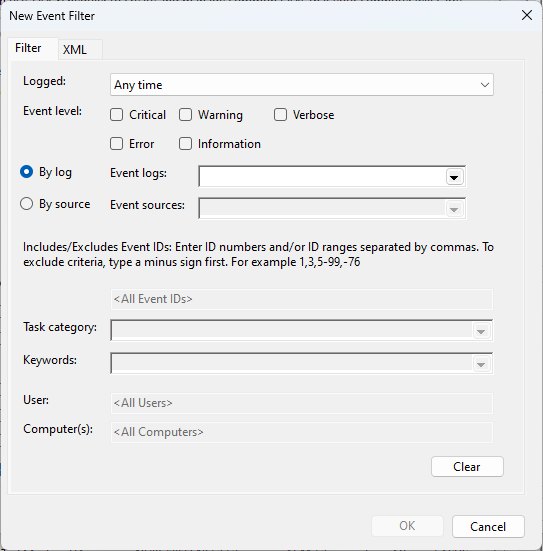Viewport: 543px width, 551px height.
Task: Close the New Event Filter dialog
Action: tap(527, 15)
